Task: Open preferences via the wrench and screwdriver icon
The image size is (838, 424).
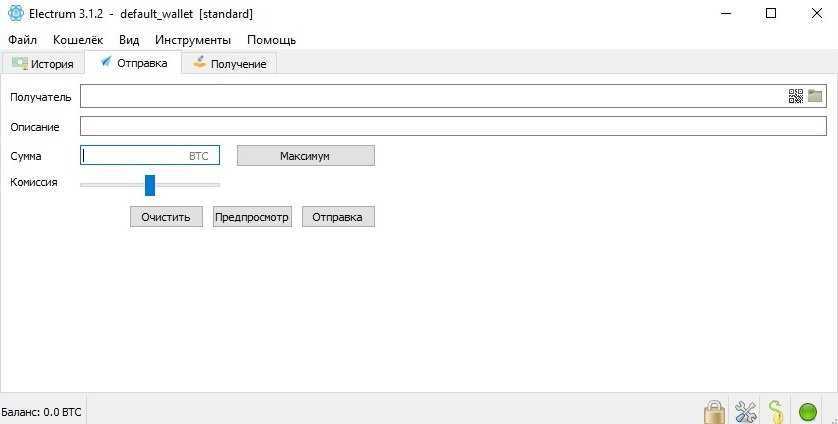Action: pyautogui.click(x=746, y=412)
